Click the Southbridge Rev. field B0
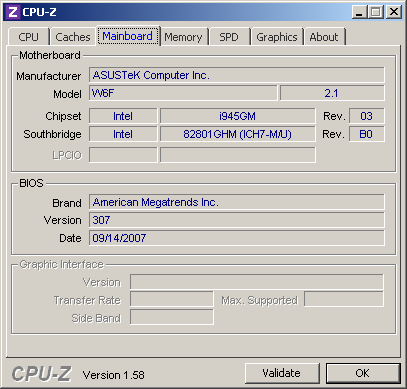407x389 pixels. pyautogui.click(x=366, y=134)
